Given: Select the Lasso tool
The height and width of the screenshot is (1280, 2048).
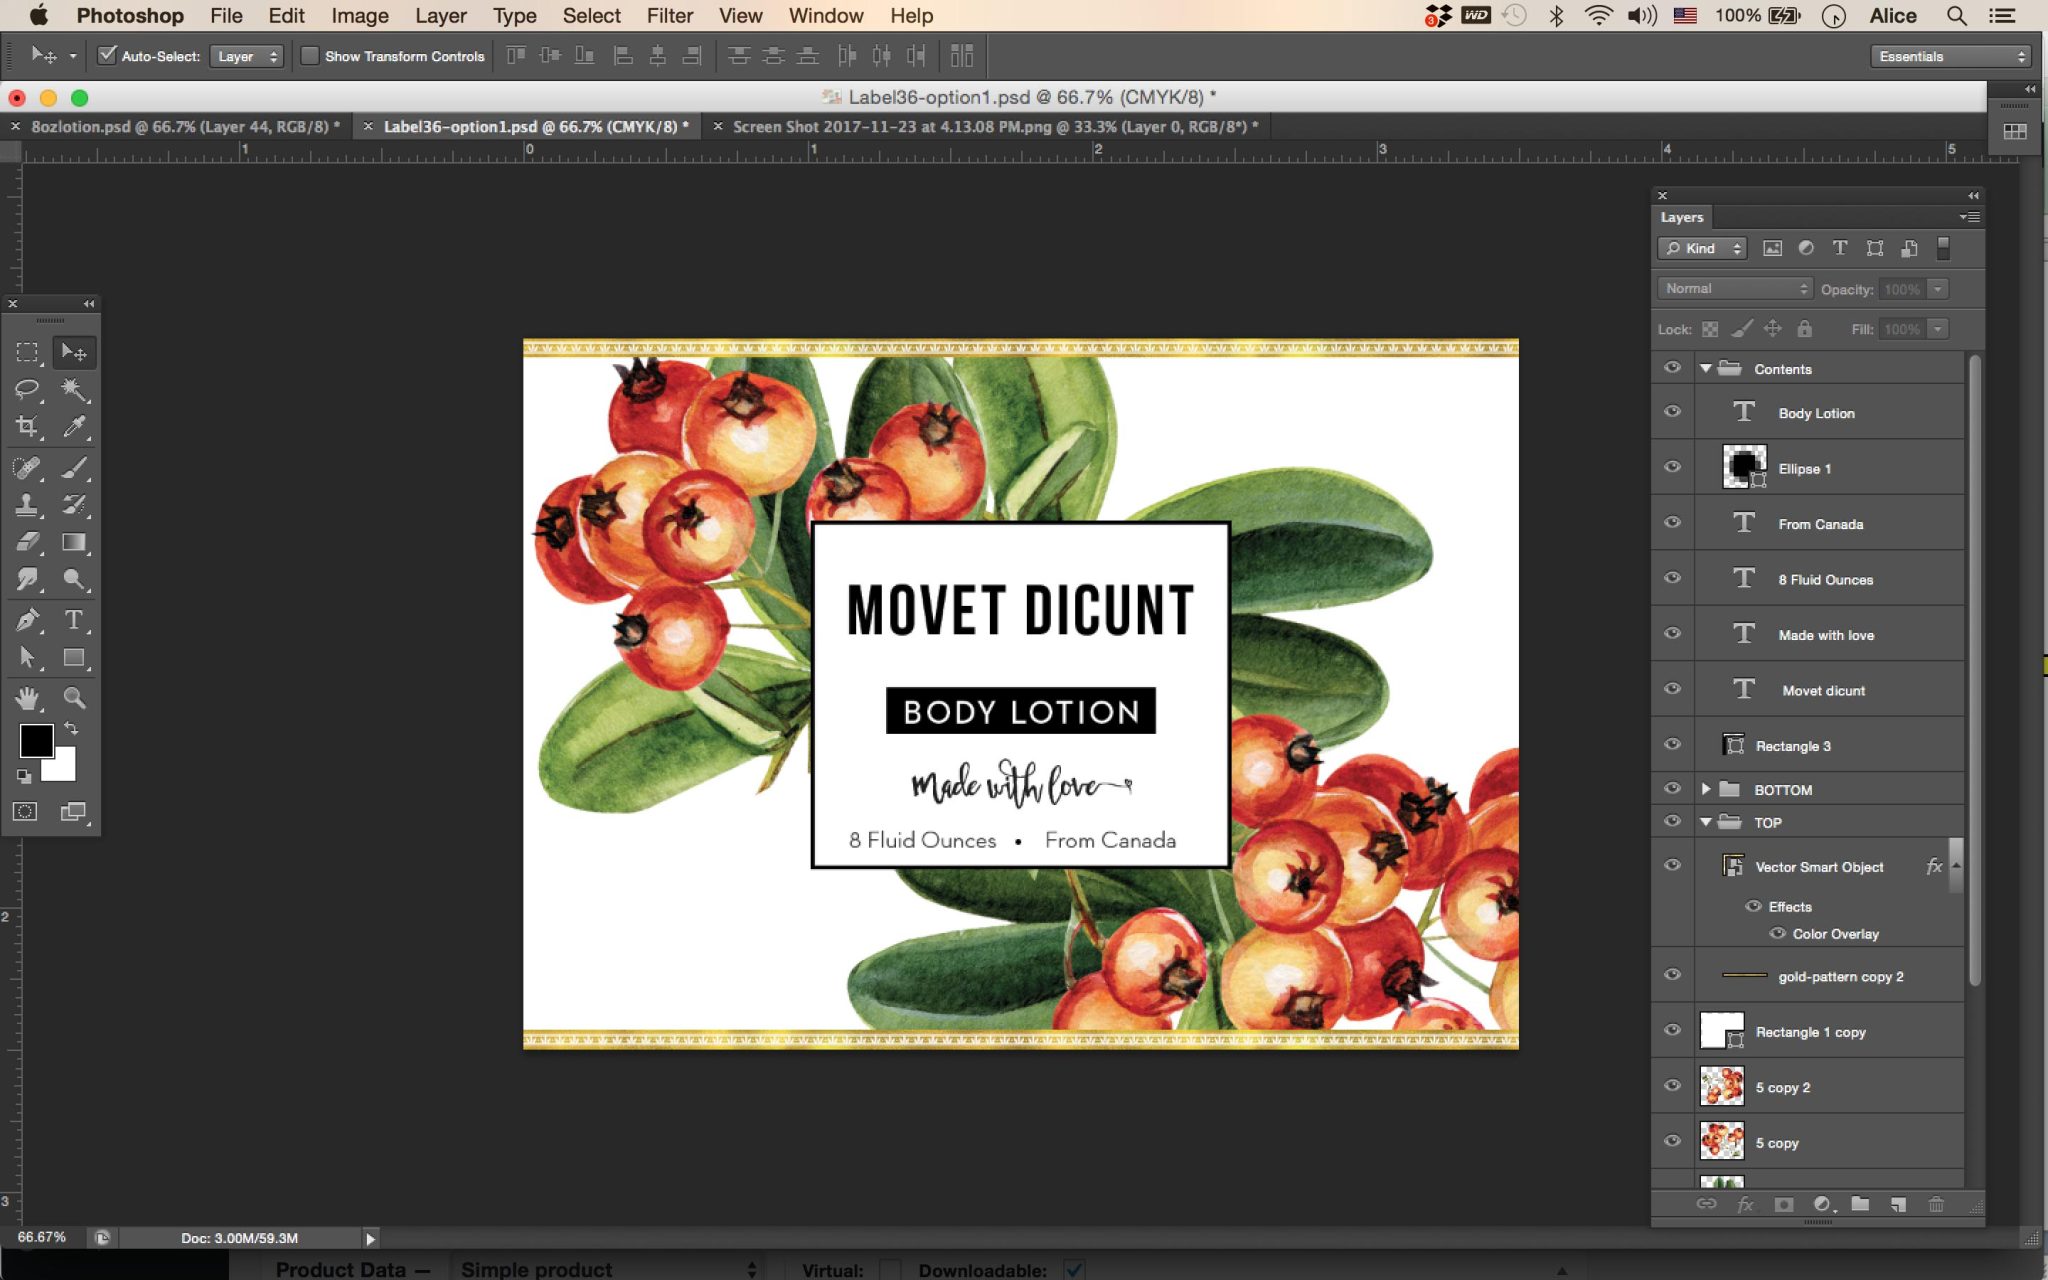Looking at the screenshot, I should pos(27,390).
